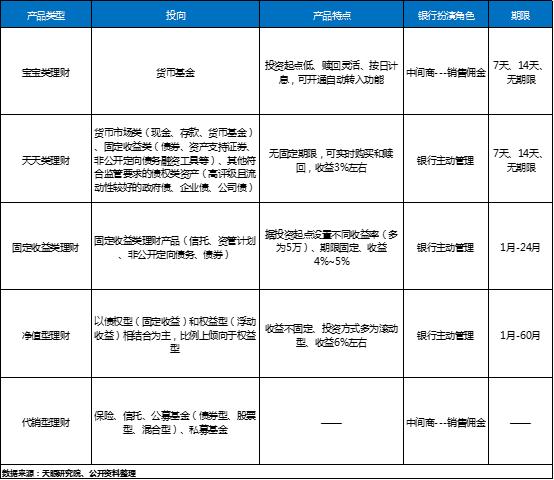This screenshot has height=480, width=554.
Task: Select the 收益4%~5% feature cell
Action: (x=331, y=246)
